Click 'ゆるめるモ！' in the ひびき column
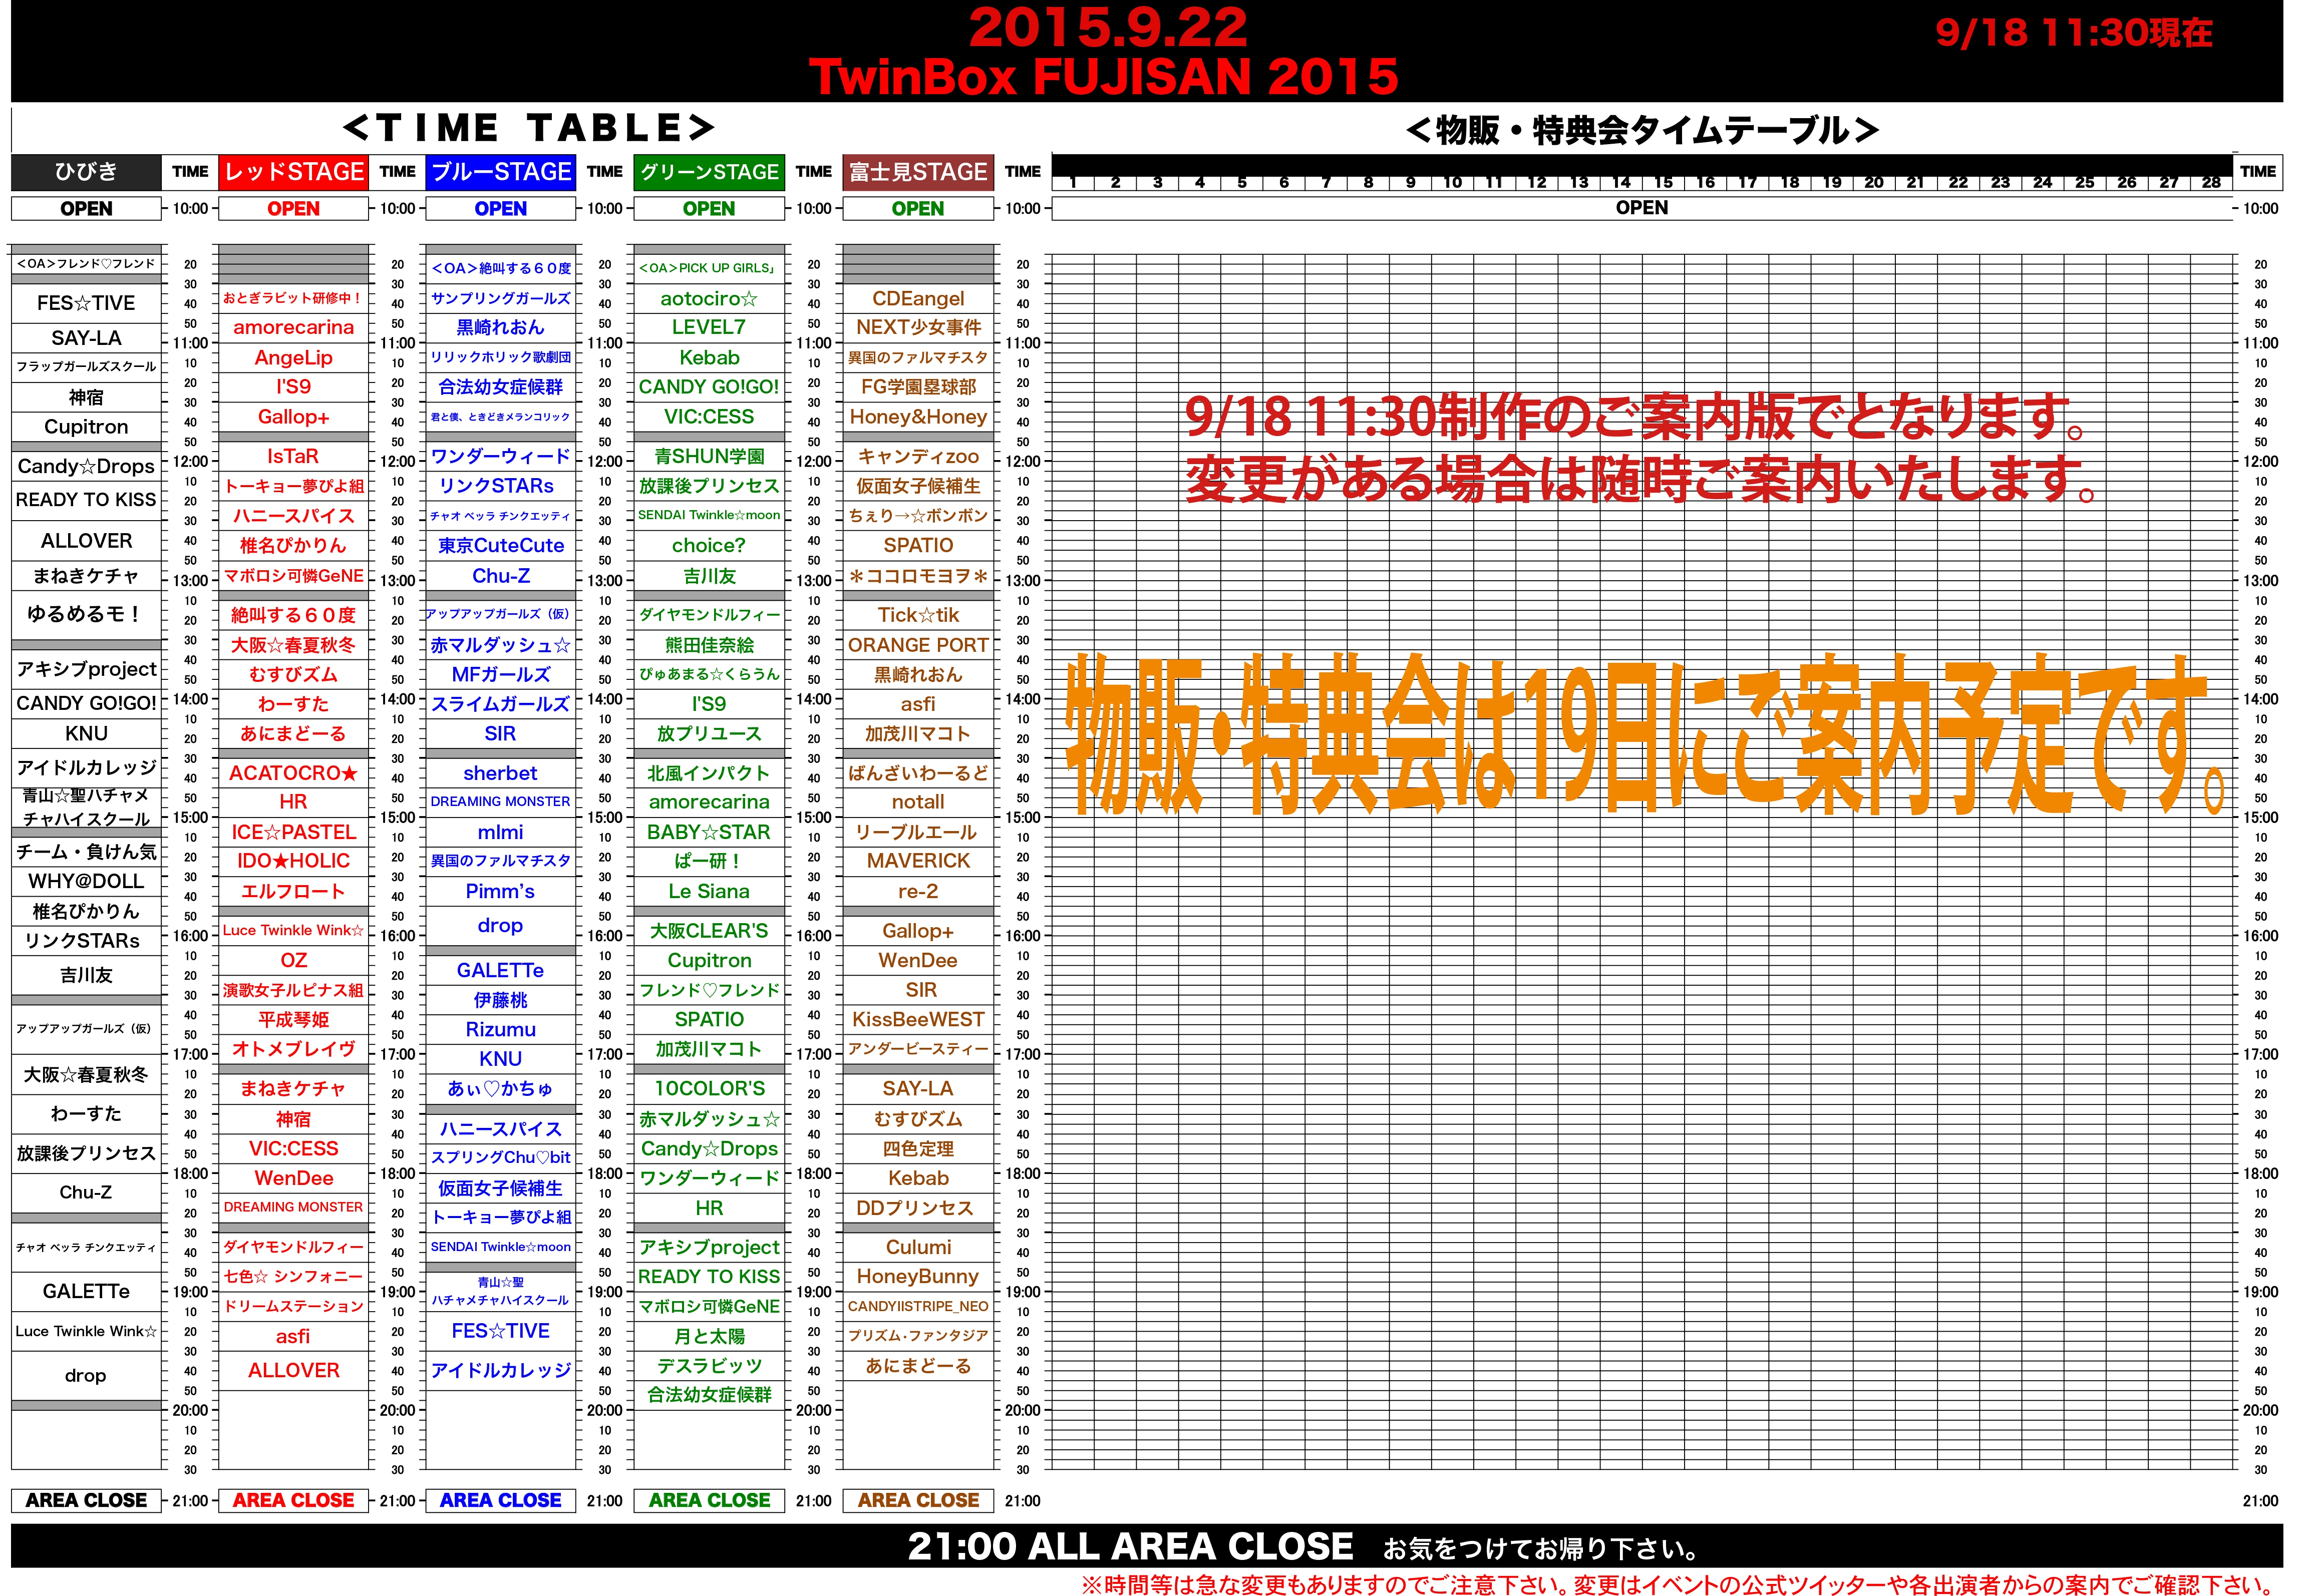This screenshot has height=1596, width=2308. [x=86, y=614]
